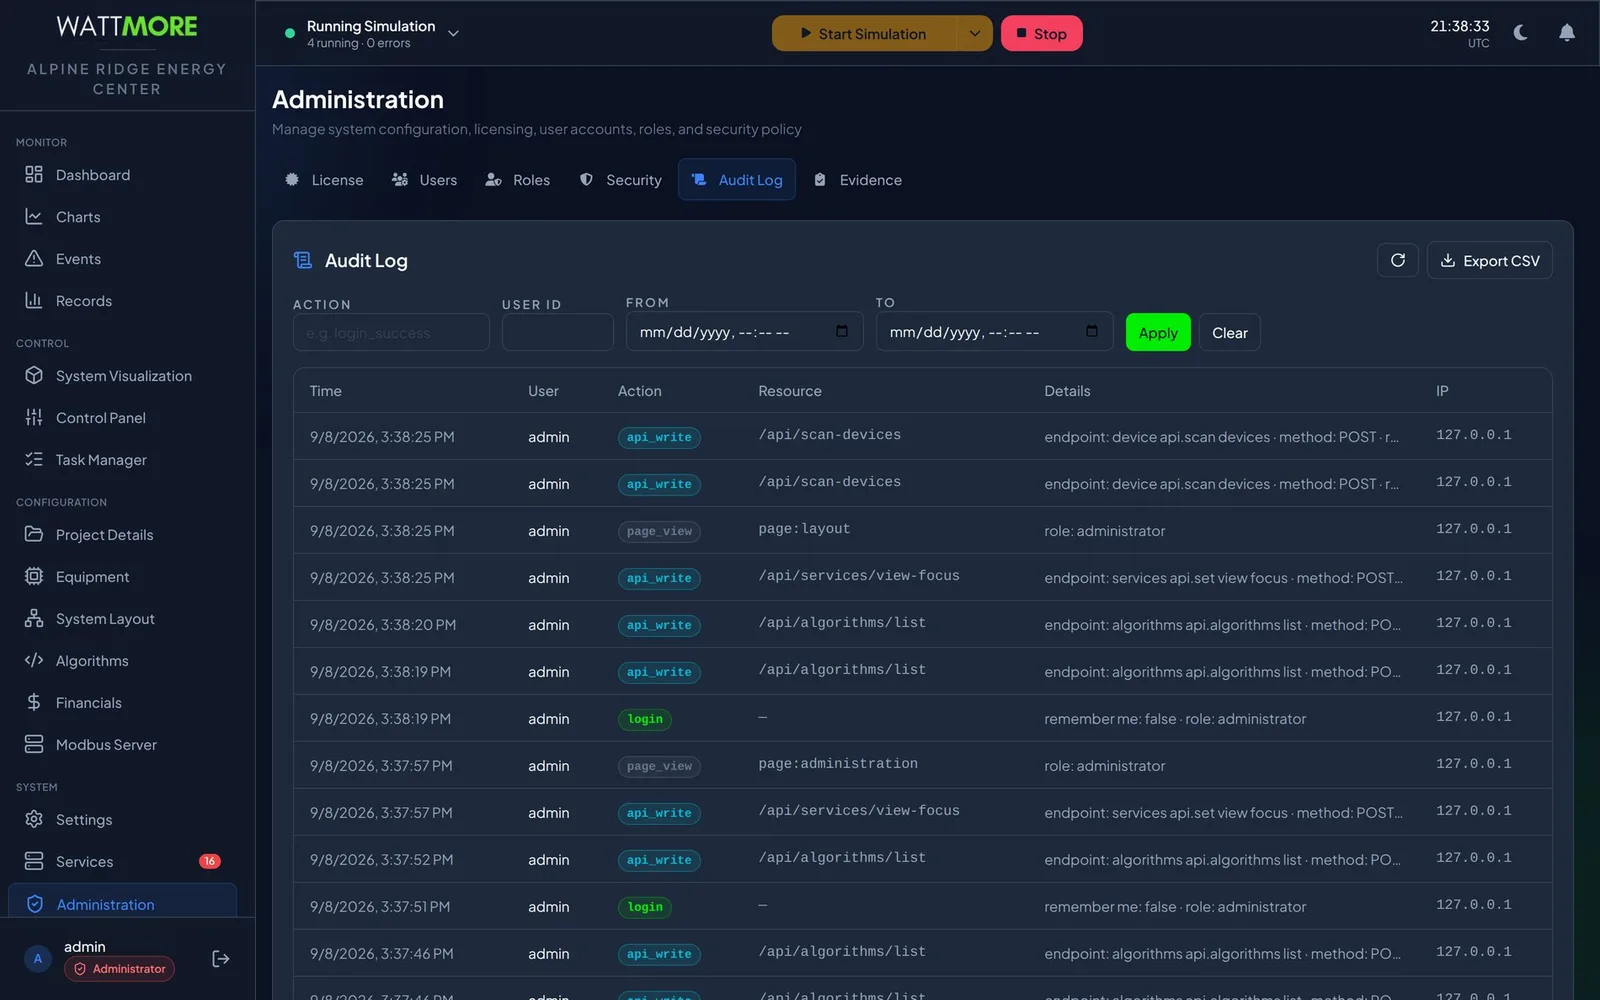Apply the audit log filters
The width and height of the screenshot is (1600, 1000).
[1158, 333]
